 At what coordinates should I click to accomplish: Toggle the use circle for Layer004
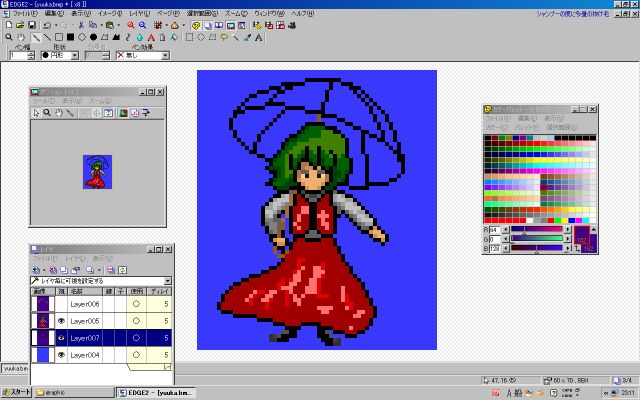coord(136,355)
